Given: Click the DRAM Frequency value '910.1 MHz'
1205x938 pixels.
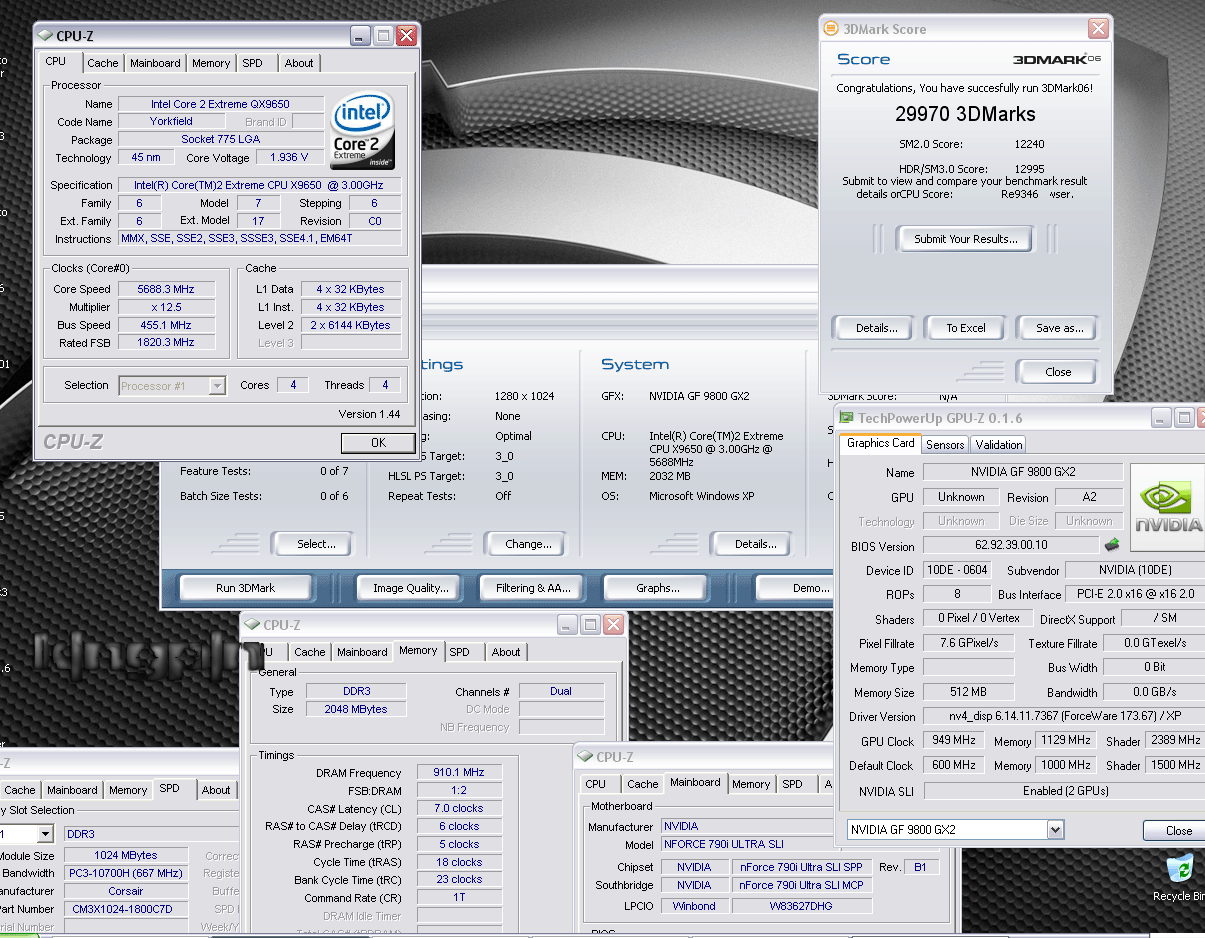Looking at the screenshot, I should point(459,773).
